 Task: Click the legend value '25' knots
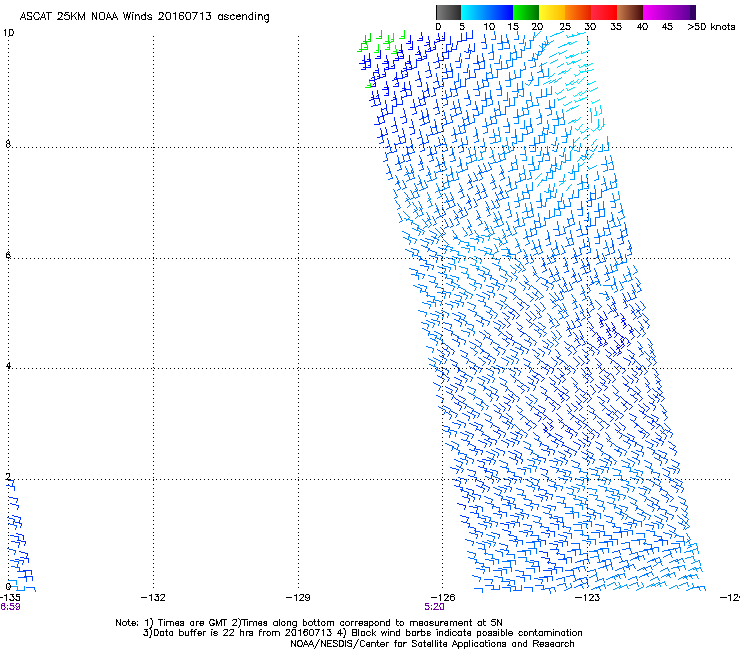(x=565, y=27)
